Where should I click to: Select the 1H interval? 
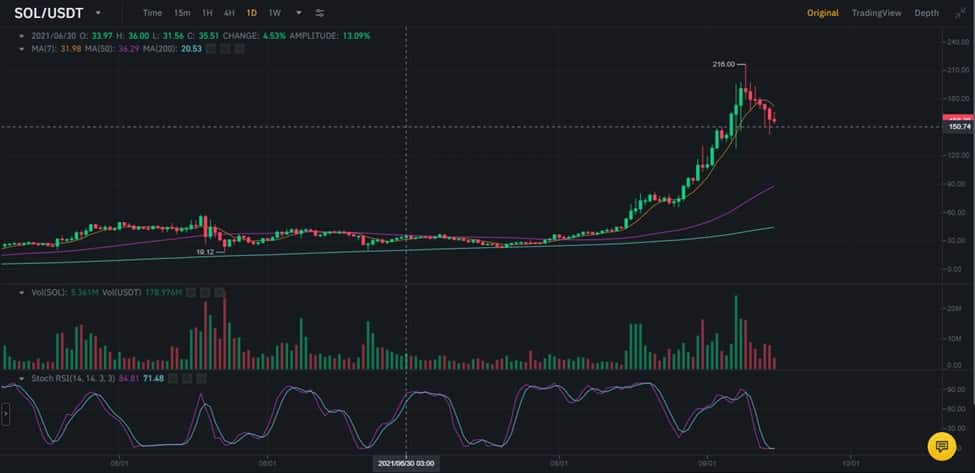coord(207,12)
